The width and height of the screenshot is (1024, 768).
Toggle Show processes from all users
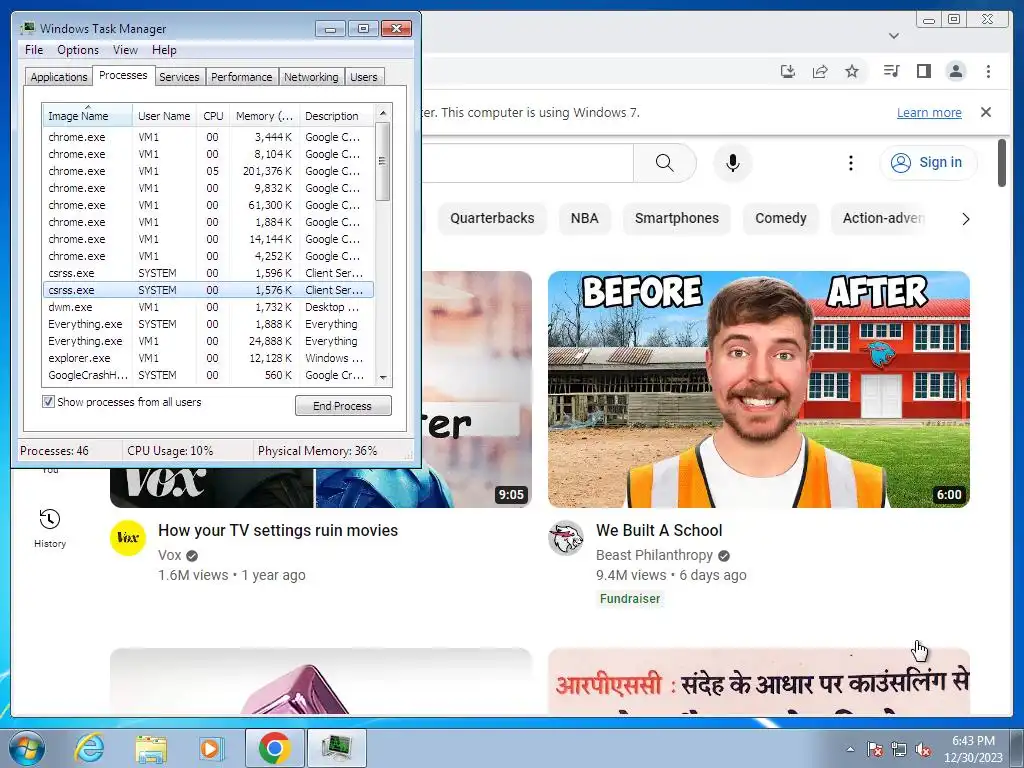pyautogui.click(x=48, y=402)
